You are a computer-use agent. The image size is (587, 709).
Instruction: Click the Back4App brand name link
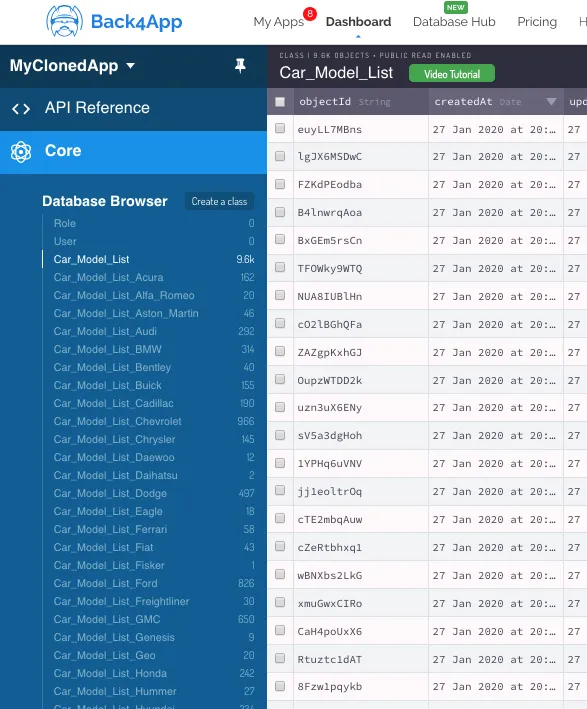(x=137, y=21)
